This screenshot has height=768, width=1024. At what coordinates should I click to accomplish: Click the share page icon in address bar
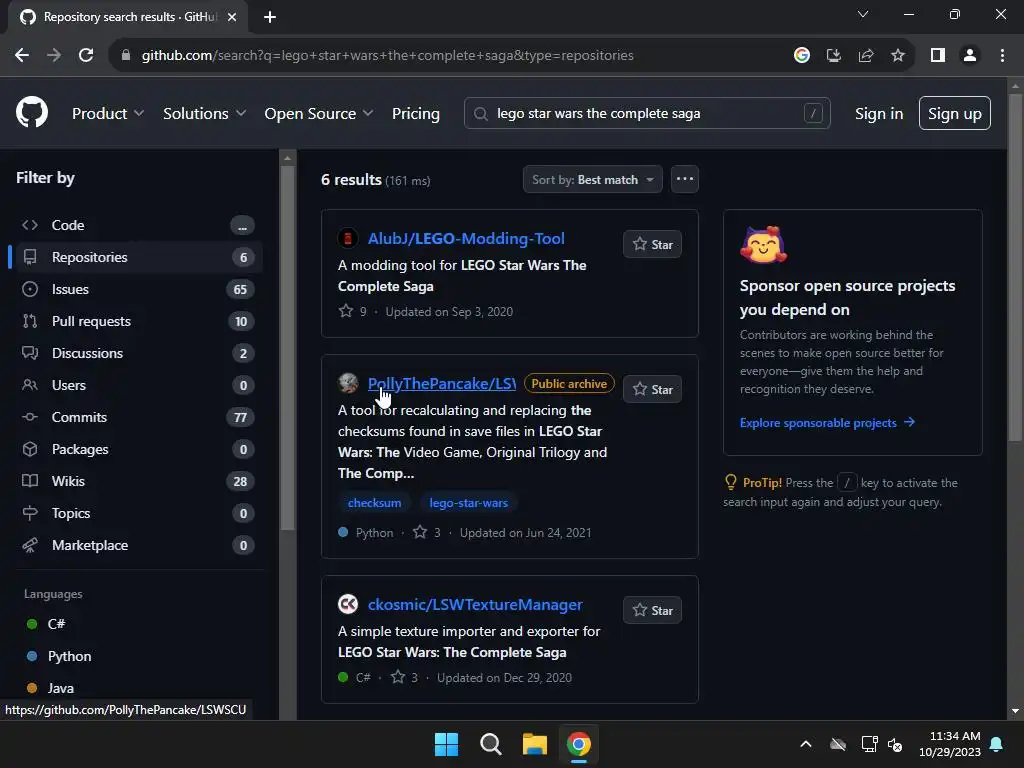coord(866,56)
